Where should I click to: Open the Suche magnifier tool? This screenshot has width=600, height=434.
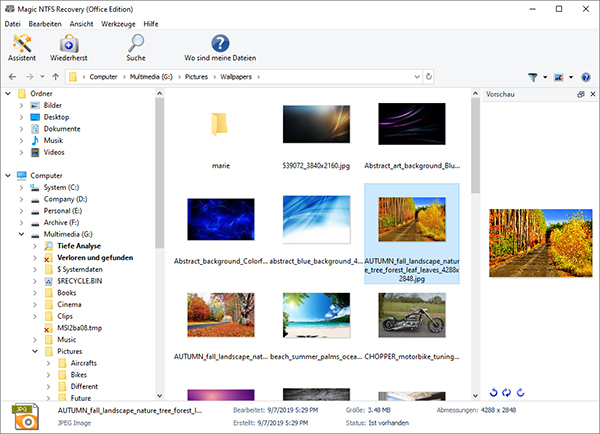(136, 43)
